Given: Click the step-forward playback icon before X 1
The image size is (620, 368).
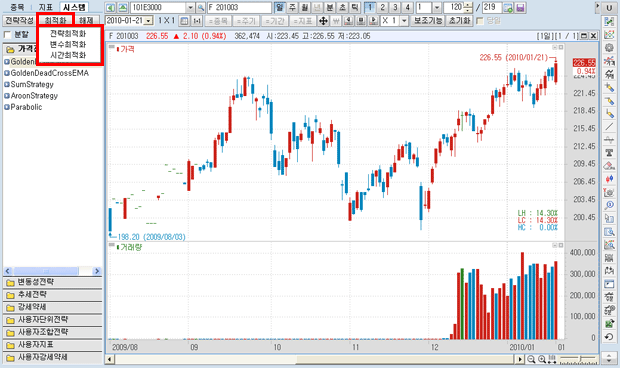Looking at the screenshot, I should pos(373,21).
